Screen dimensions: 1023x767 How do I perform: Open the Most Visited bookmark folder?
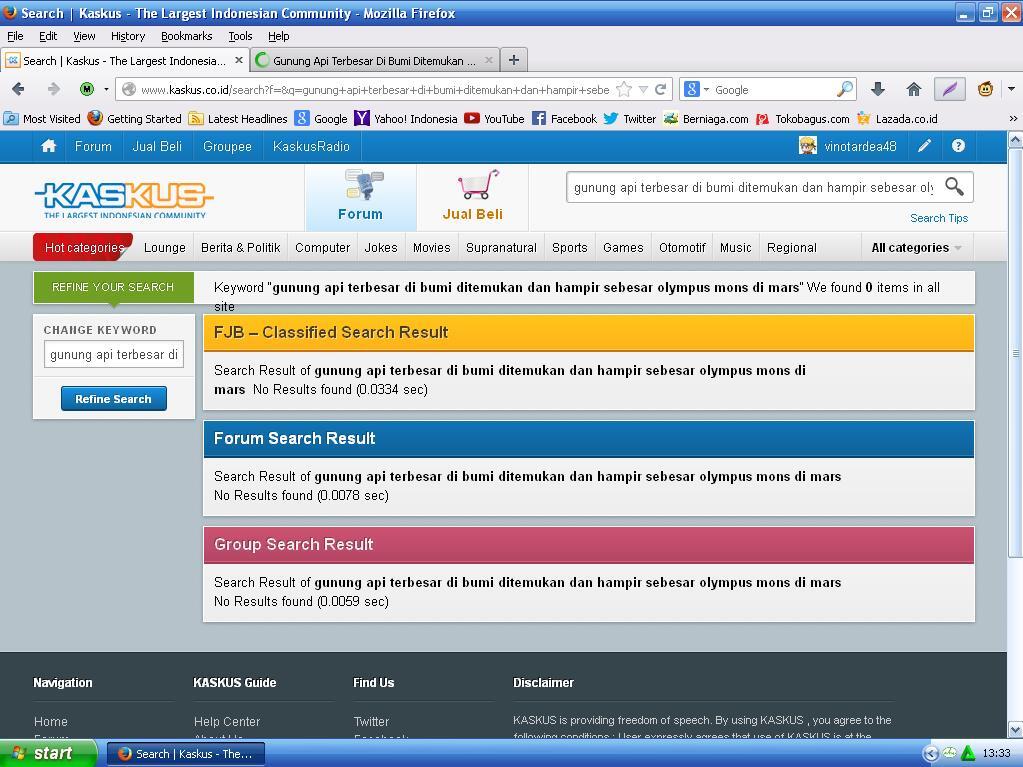click(42, 119)
